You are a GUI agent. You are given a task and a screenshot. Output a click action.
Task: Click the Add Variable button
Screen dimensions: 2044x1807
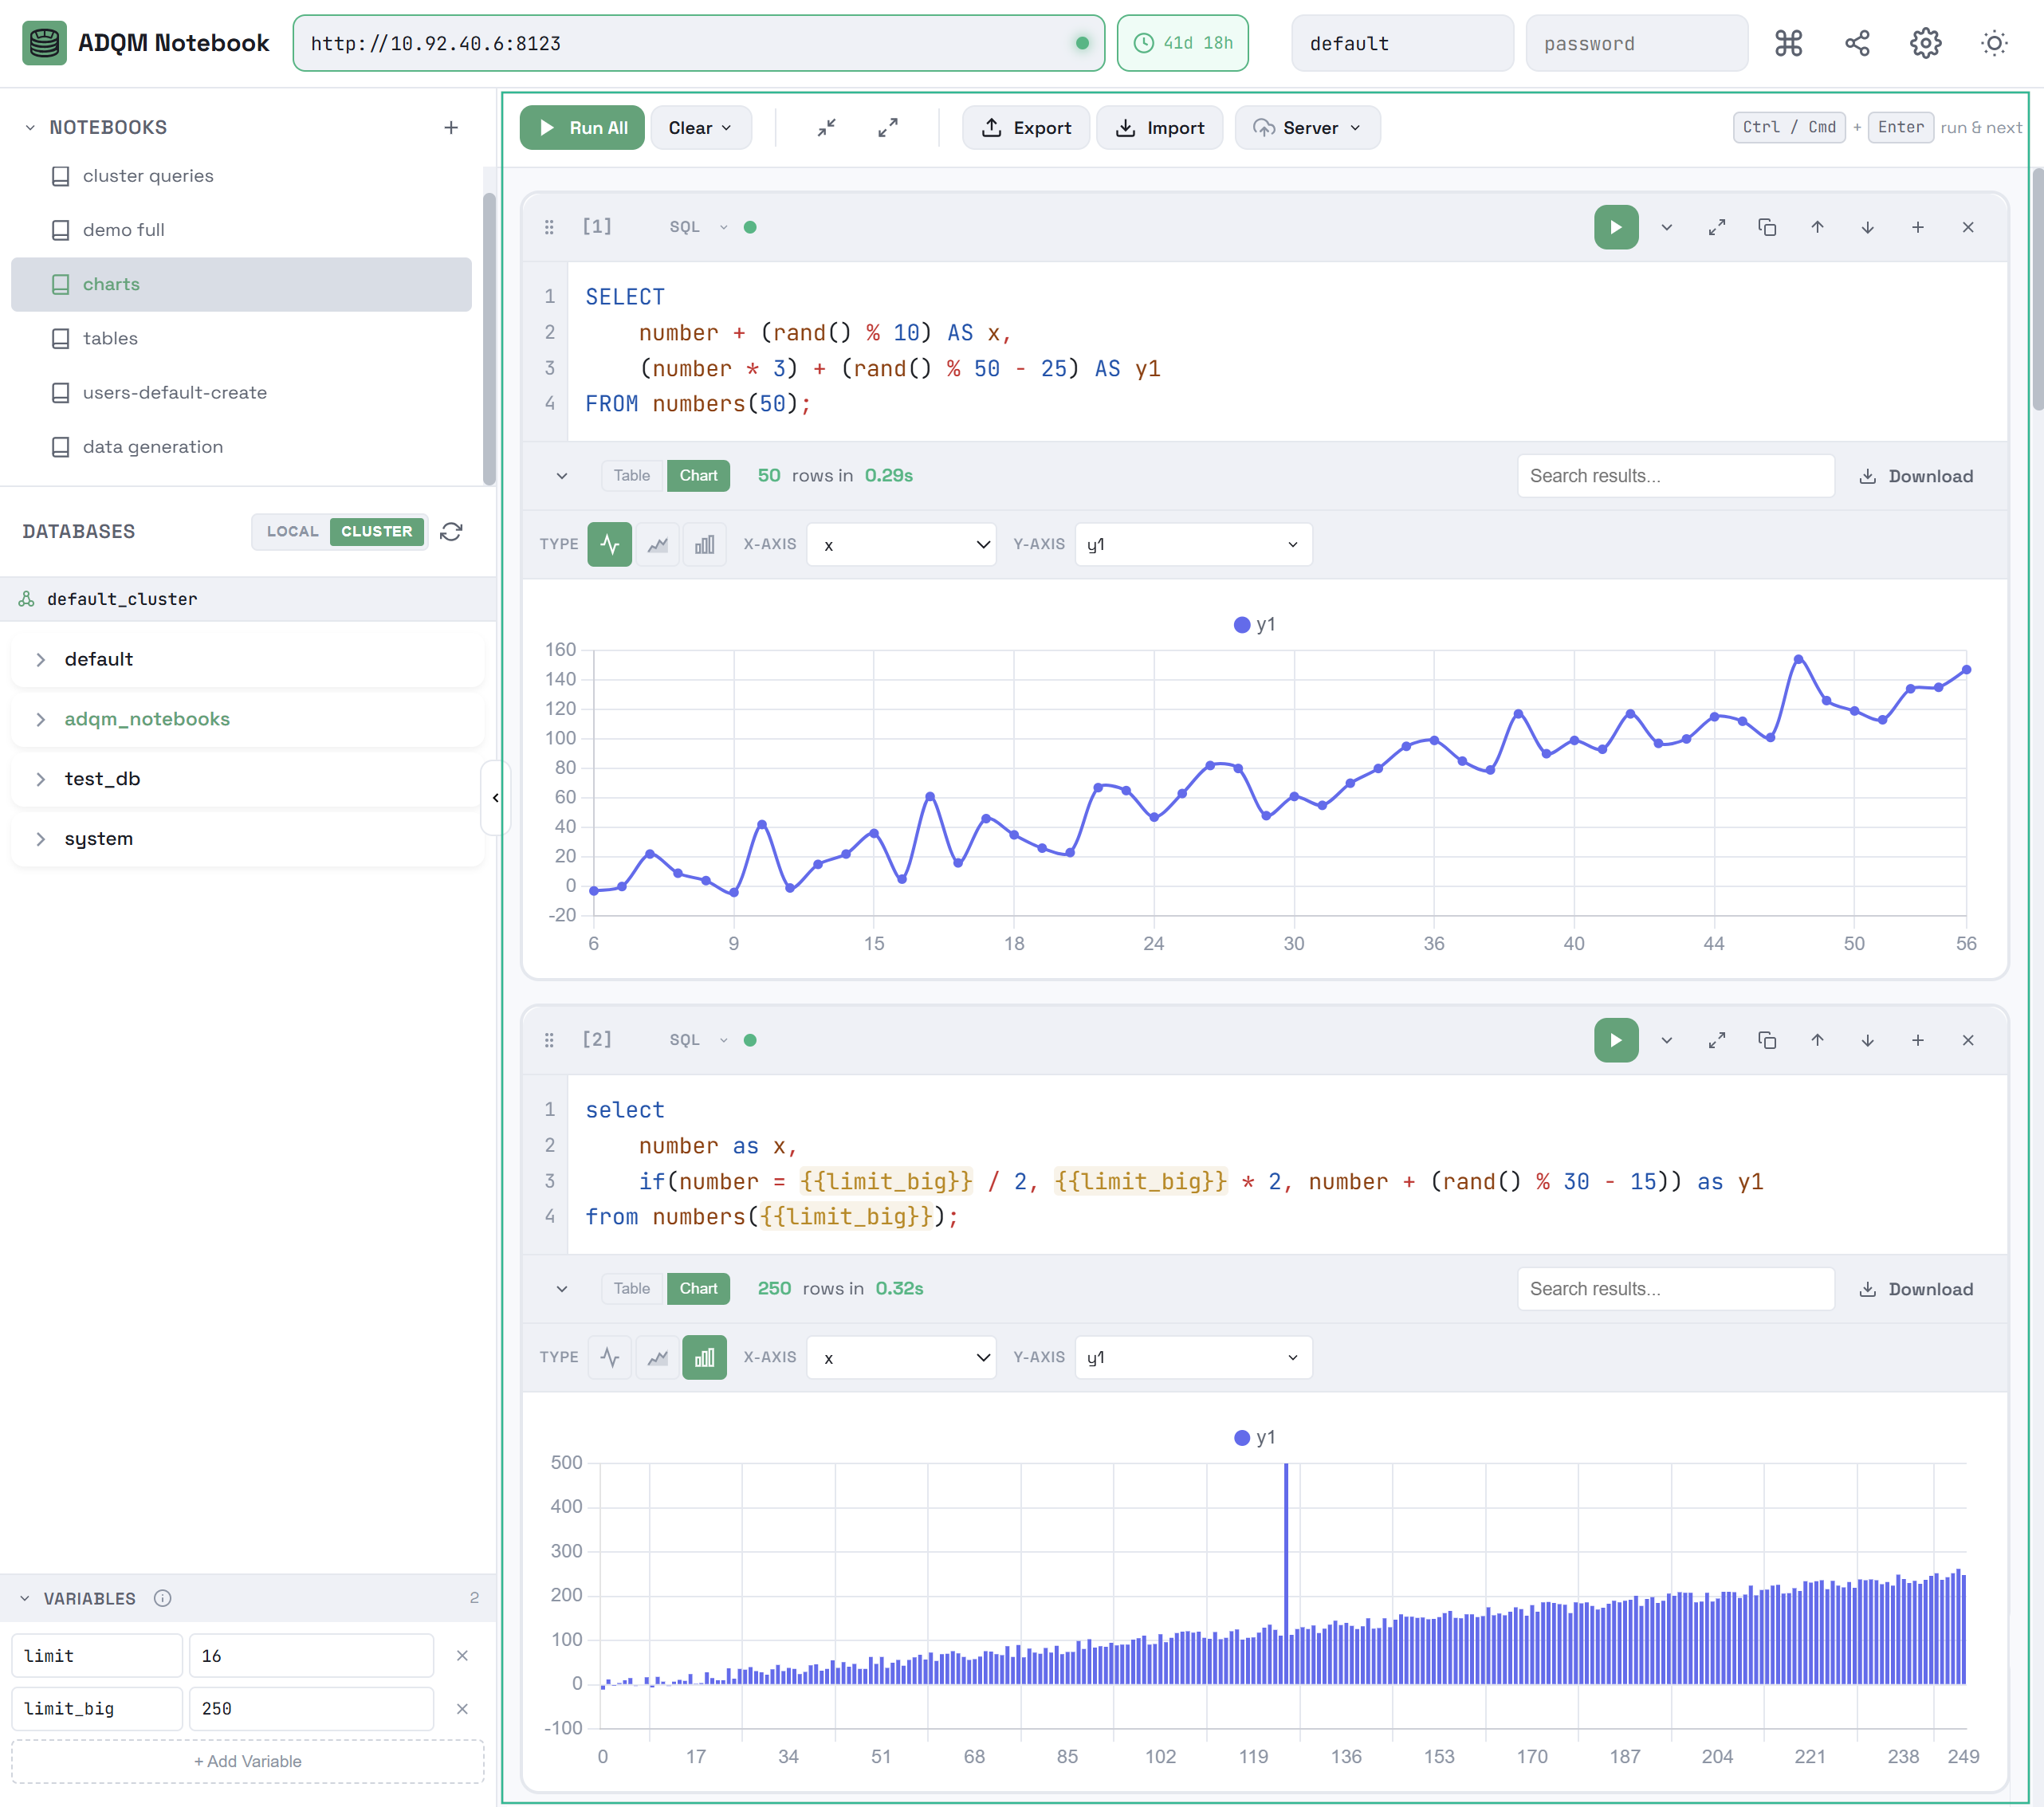click(x=247, y=1761)
